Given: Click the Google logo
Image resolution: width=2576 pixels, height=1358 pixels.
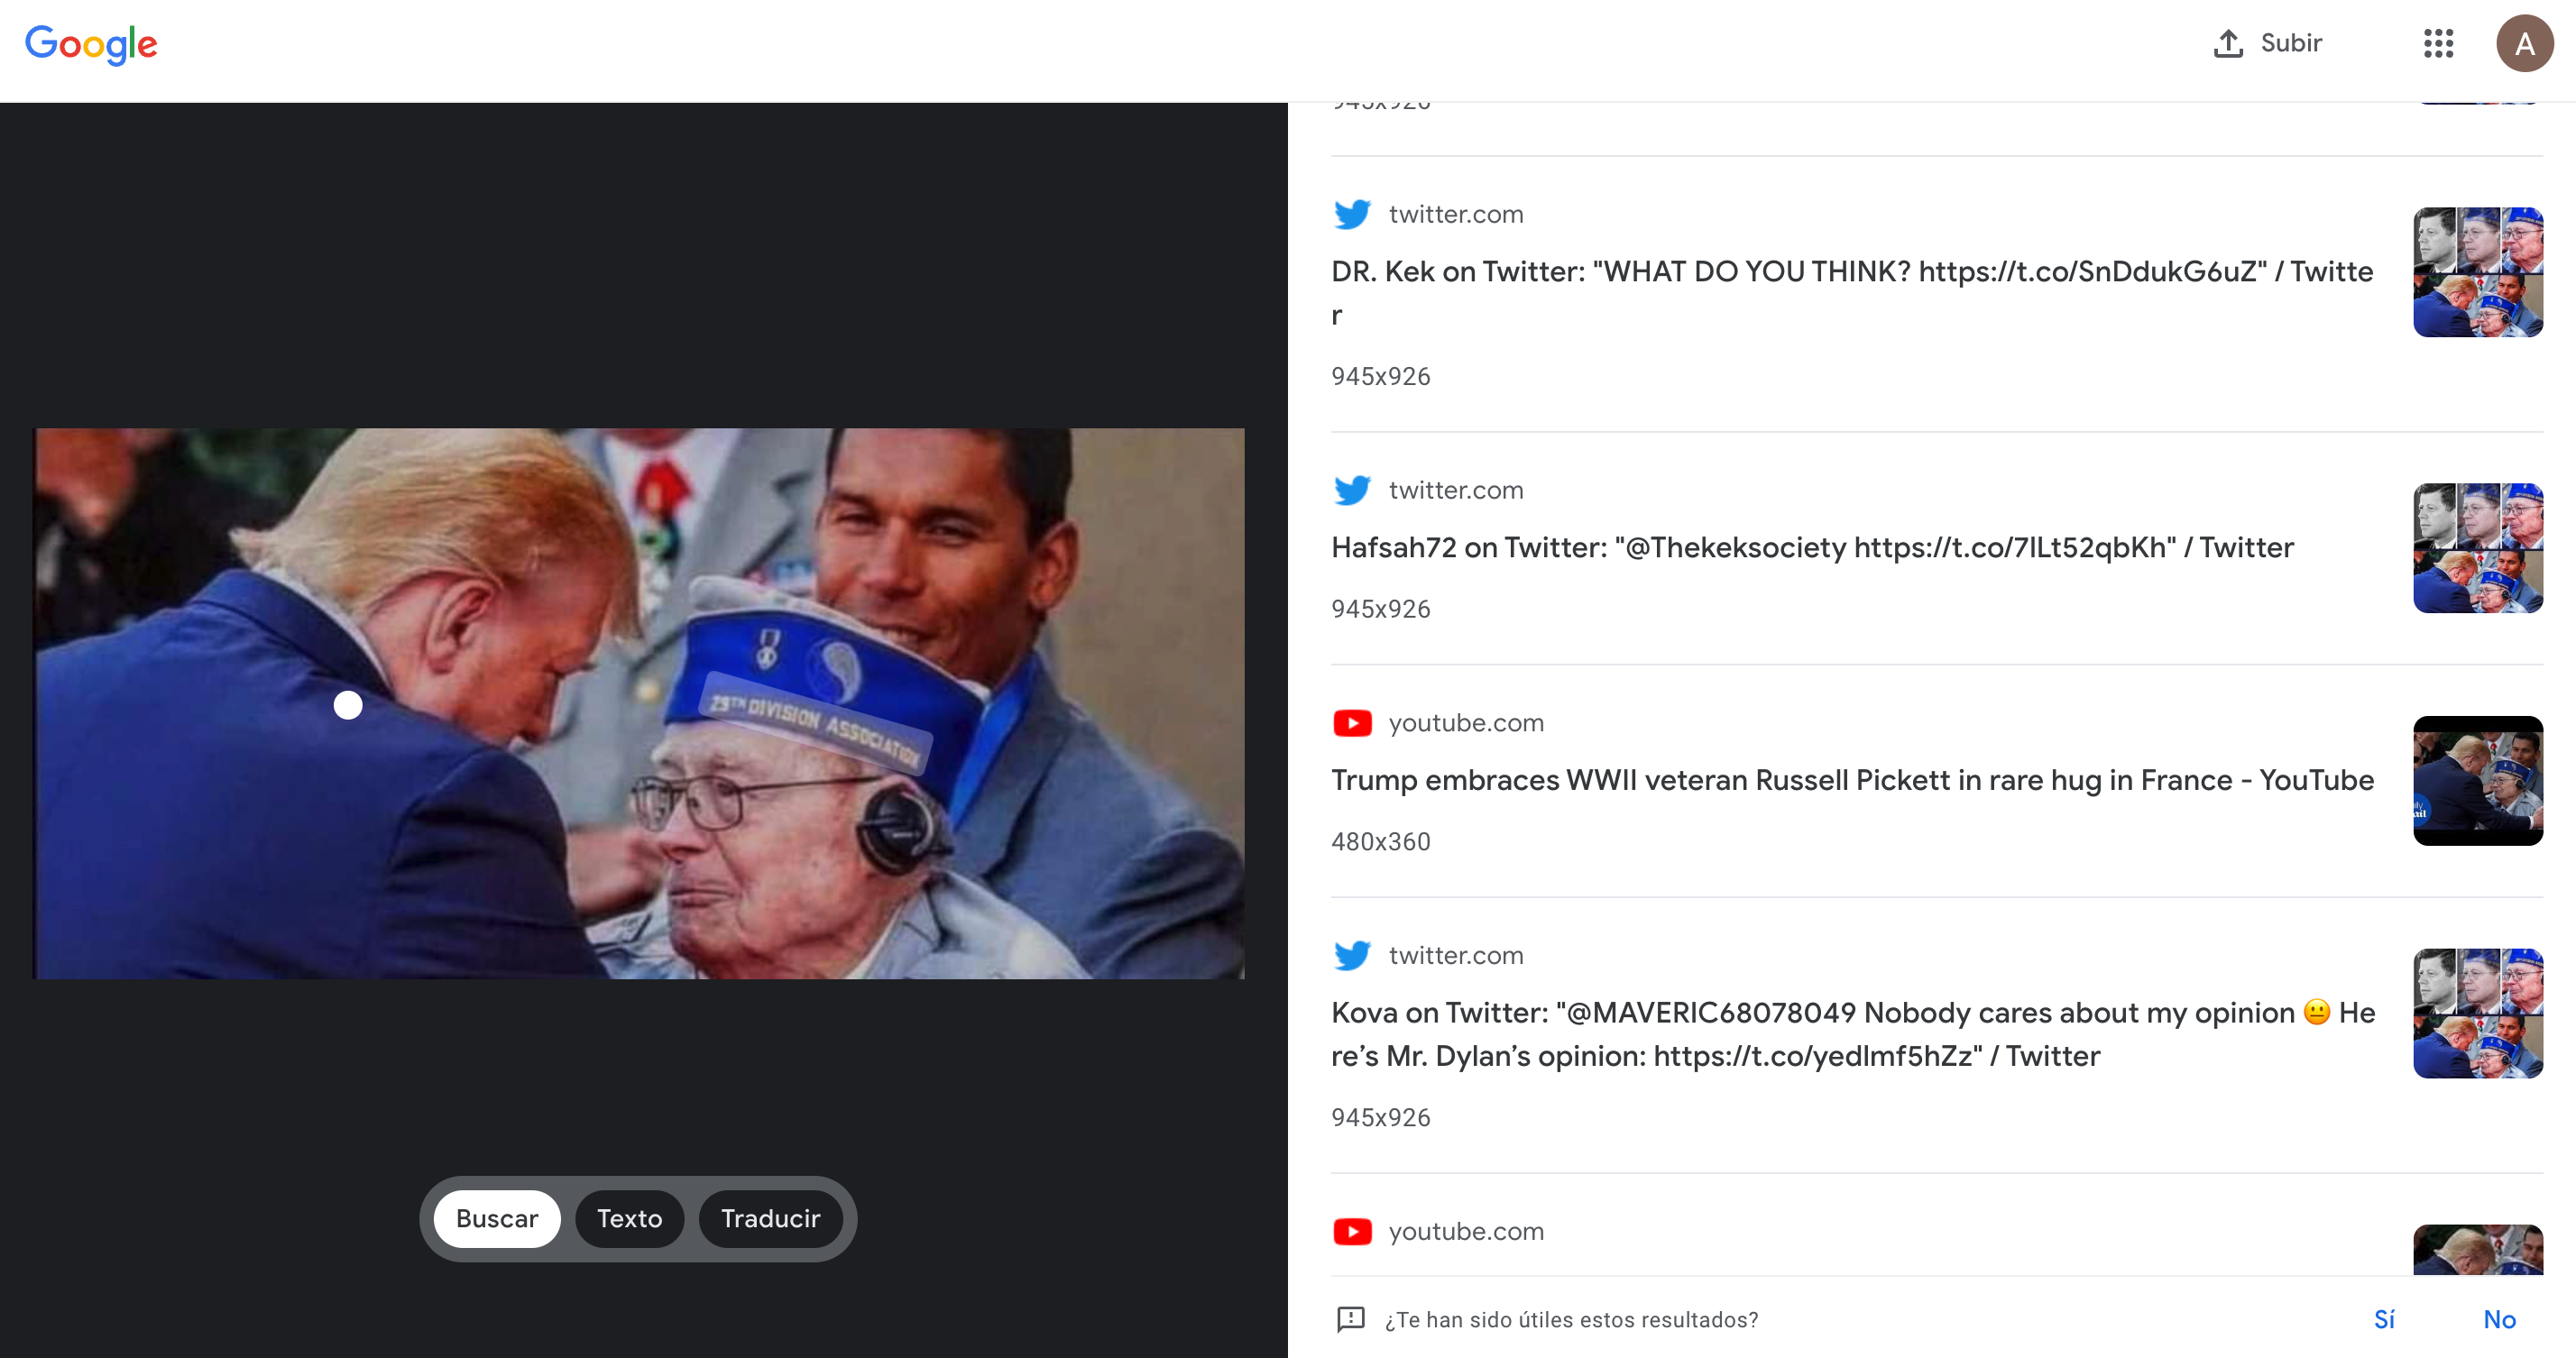Looking at the screenshot, I should (x=91, y=44).
